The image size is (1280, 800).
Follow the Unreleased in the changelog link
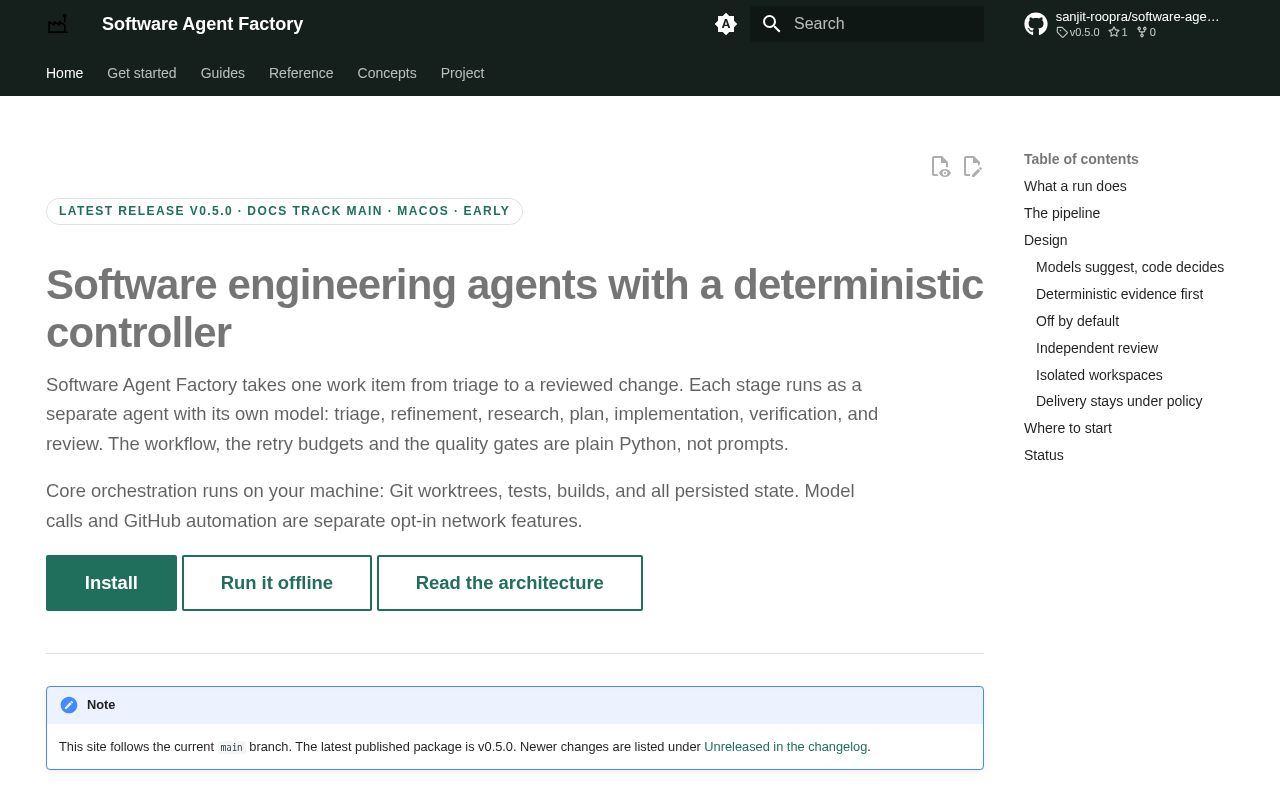pyautogui.click(x=786, y=747)
